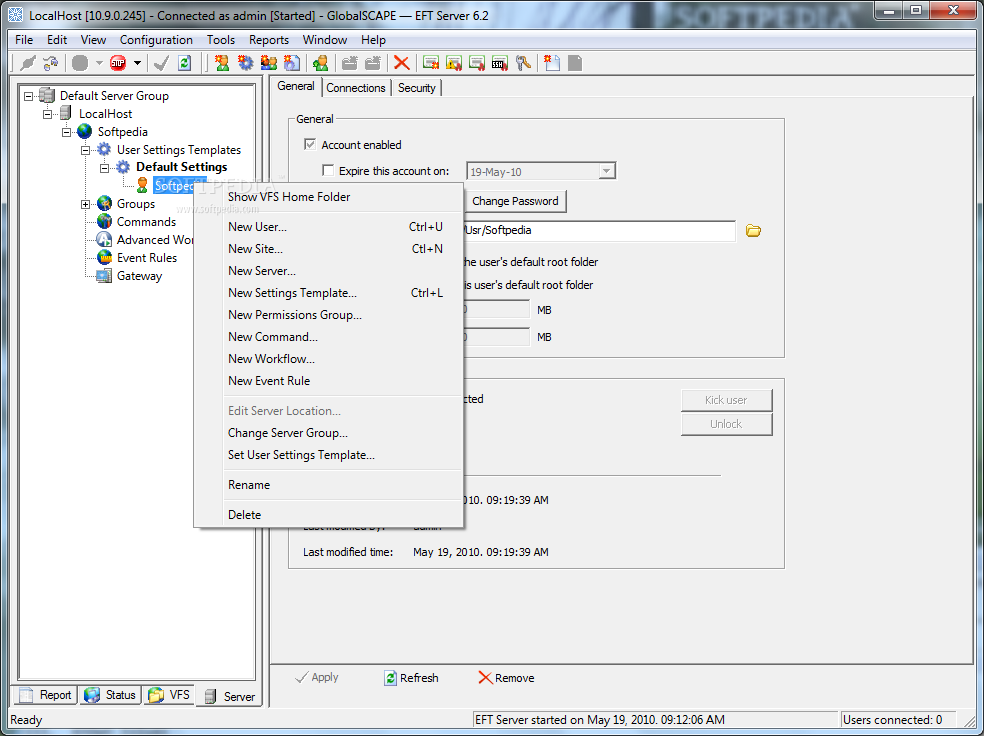Expand the Groups tree node

(x=86, y=205)
